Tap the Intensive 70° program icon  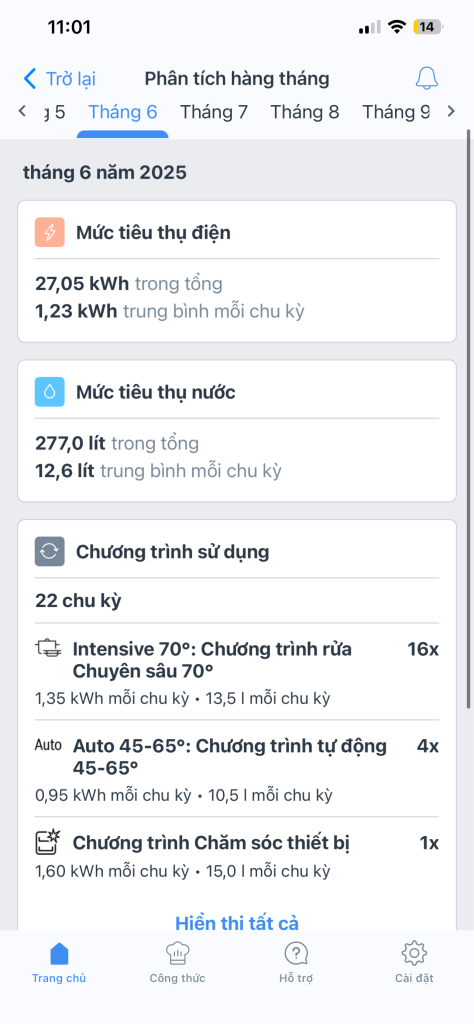tap(49, 648)
